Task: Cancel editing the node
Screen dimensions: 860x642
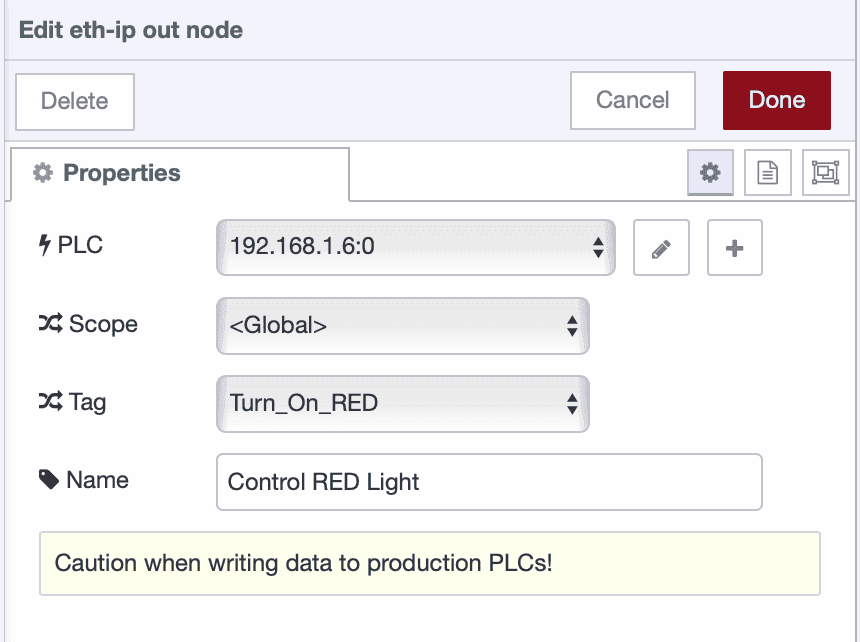Action: coord(632,100)
